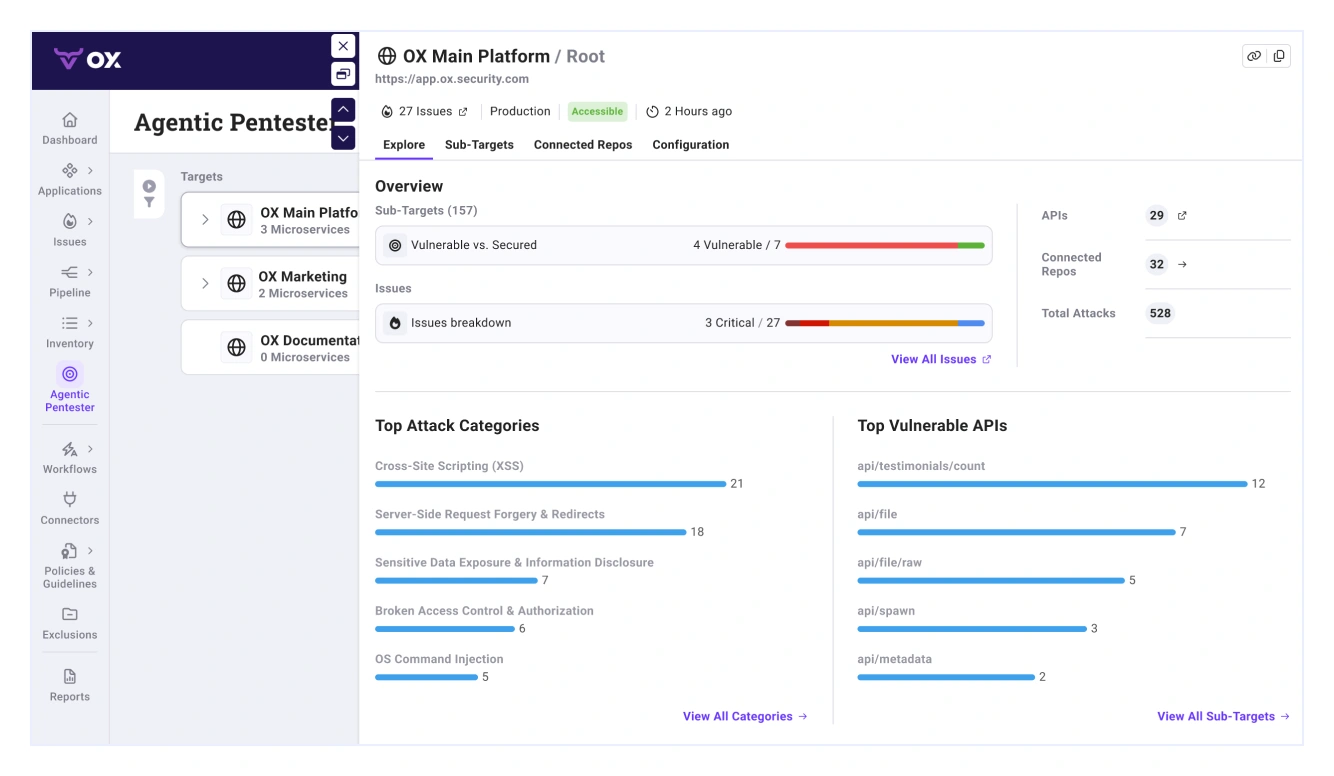Click the 'api/metadata' API label

(894, 659)
